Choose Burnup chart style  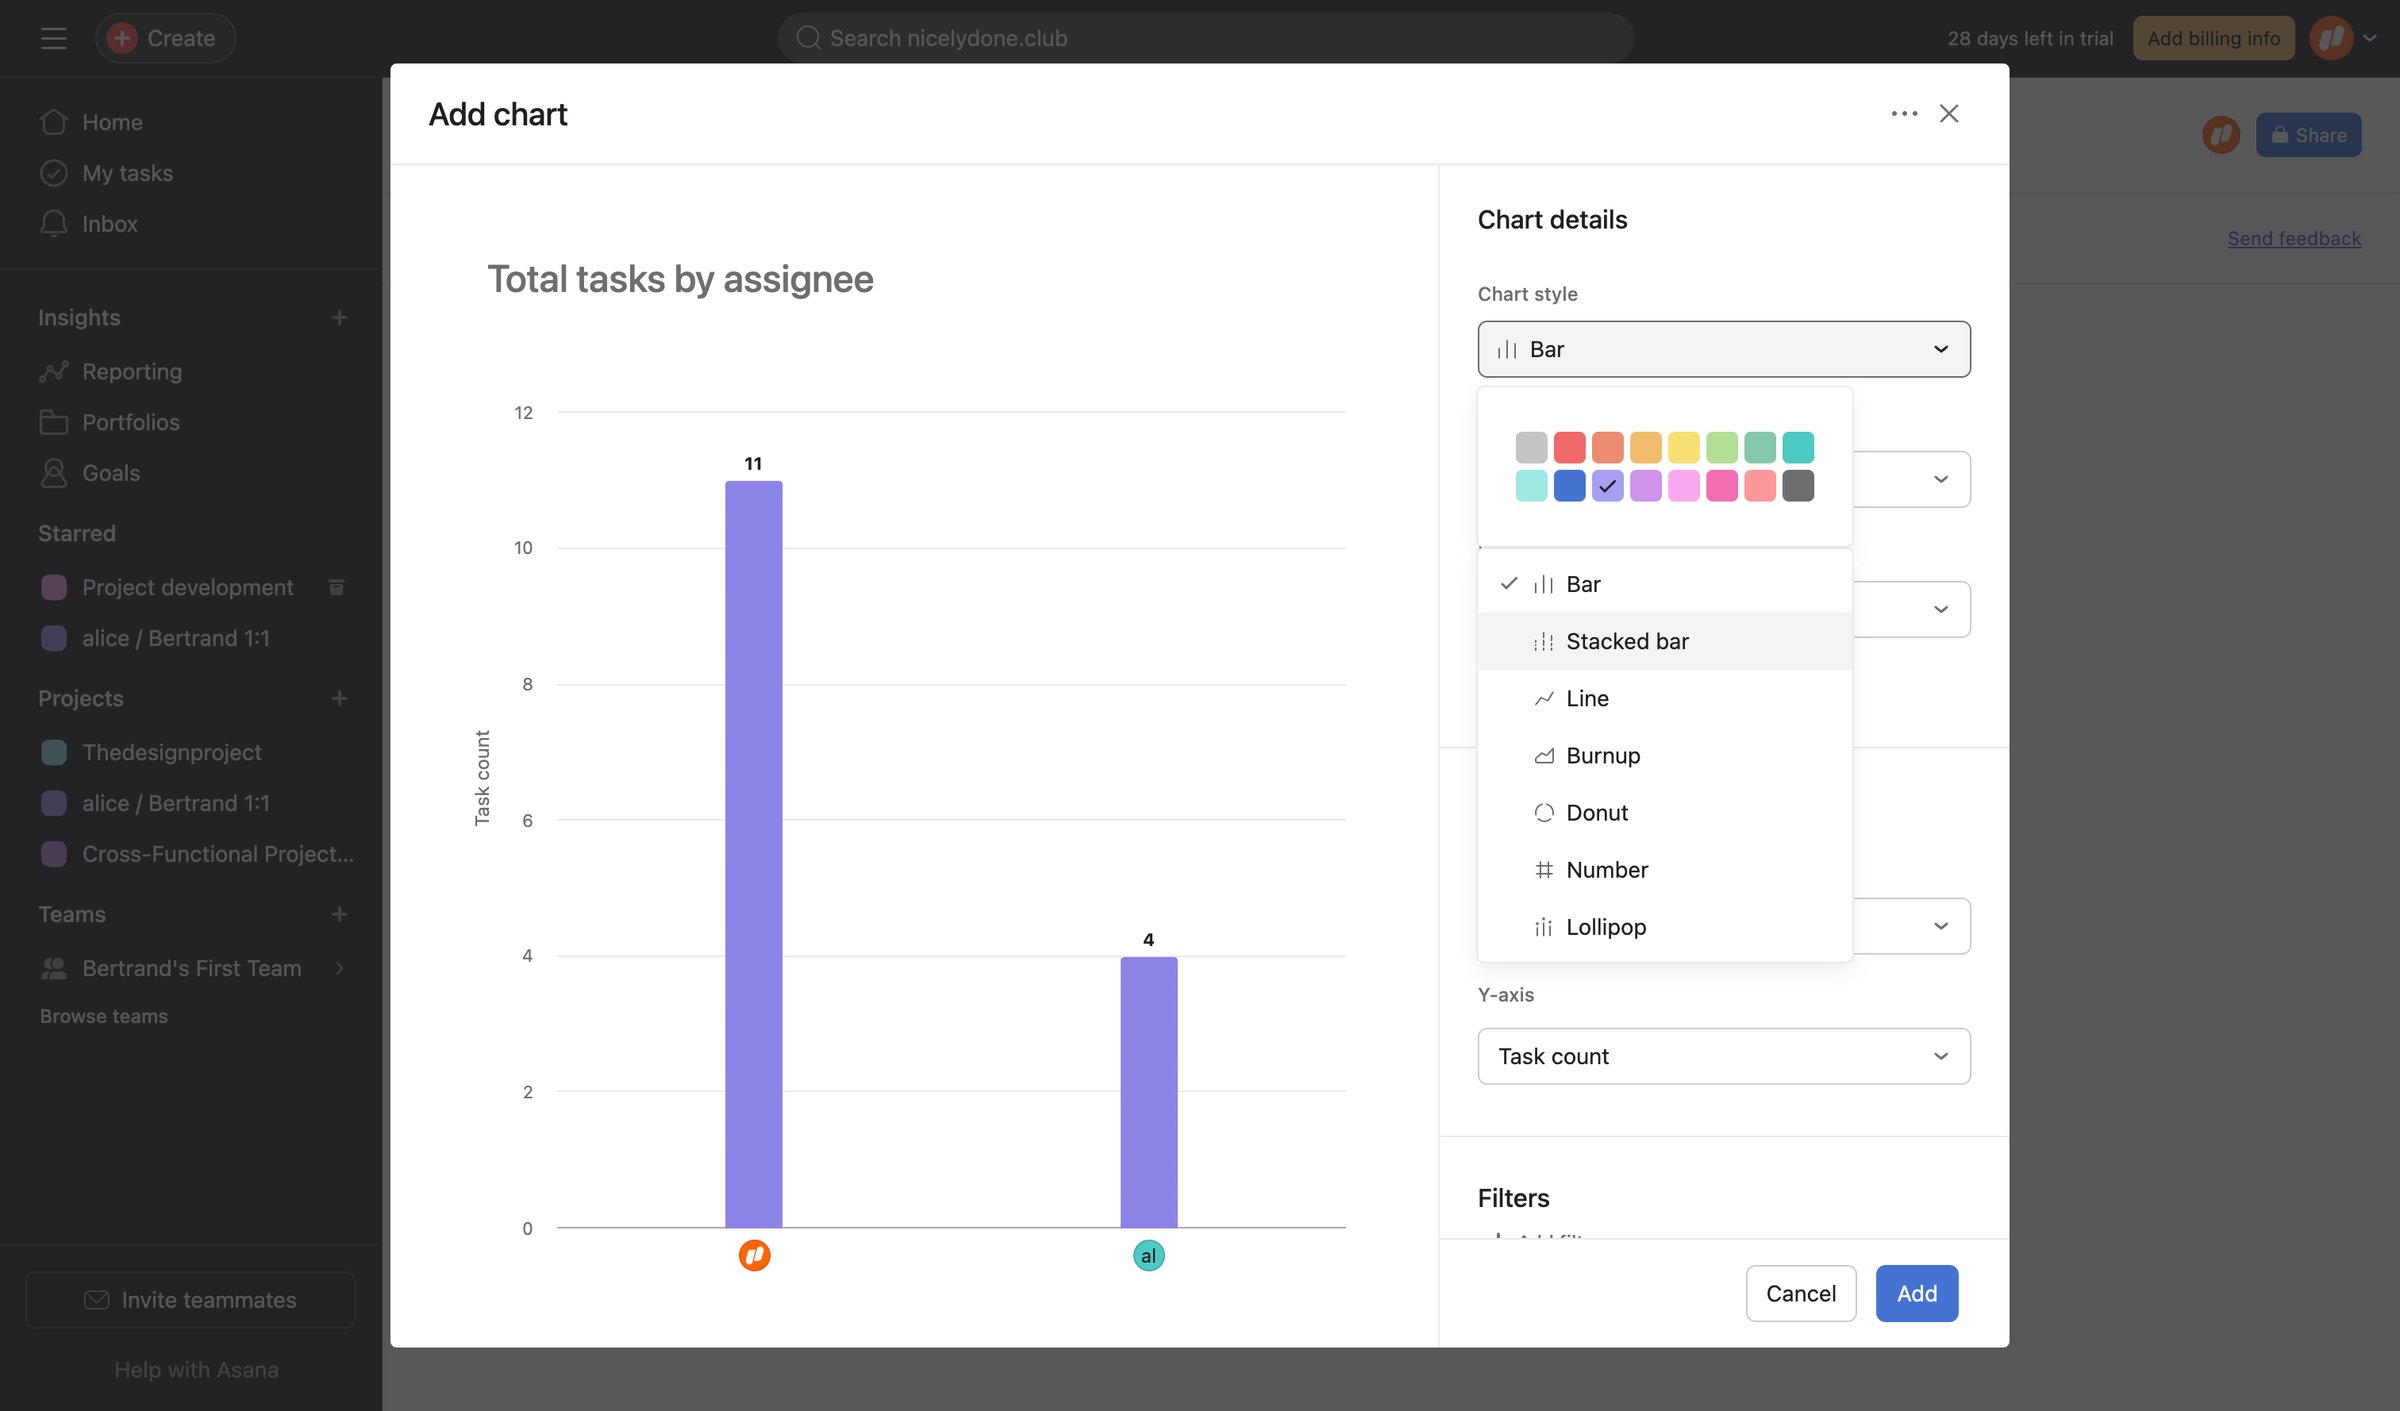[x=1665, y=755]
